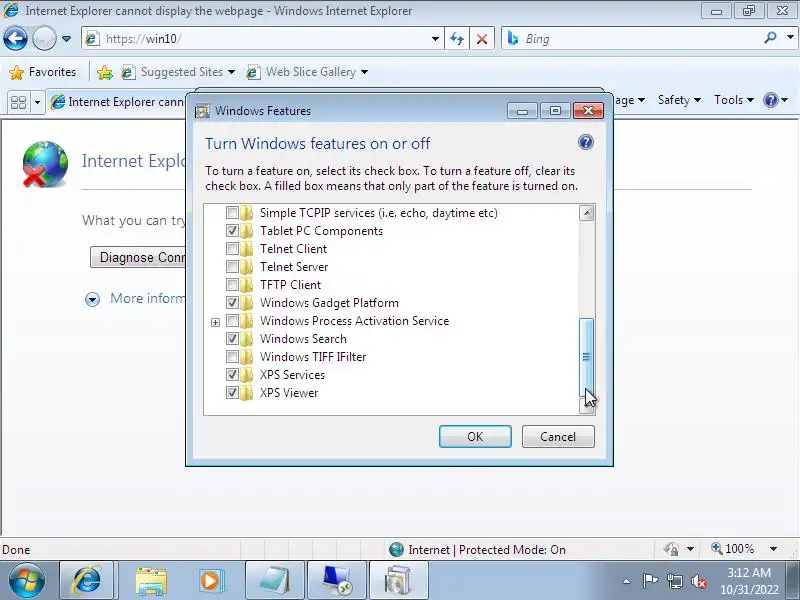Uncheck the XPS Services checkbox
The width and height of the screenshot is (800, 600).
(232, 374)
